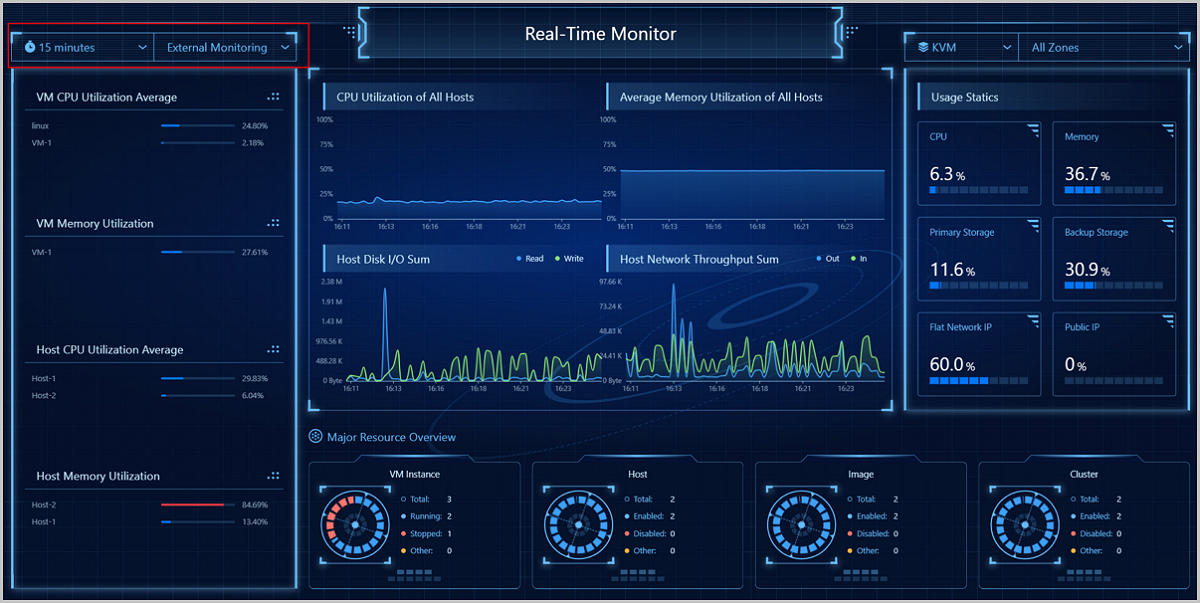Viewport: 1200px width, 603px height.
Task: Open Host Memory Utilization more-options icon
Action: [x=273, y=476]
